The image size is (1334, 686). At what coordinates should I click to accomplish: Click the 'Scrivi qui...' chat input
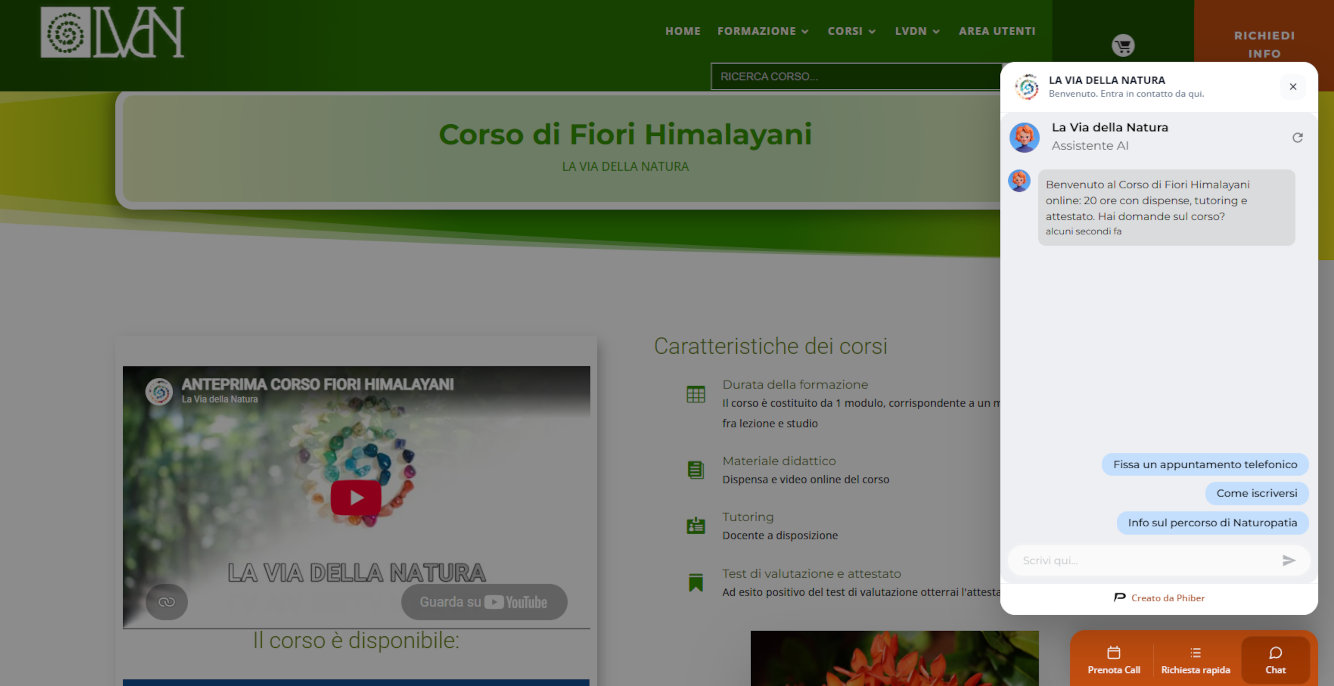coord(1148,560)
